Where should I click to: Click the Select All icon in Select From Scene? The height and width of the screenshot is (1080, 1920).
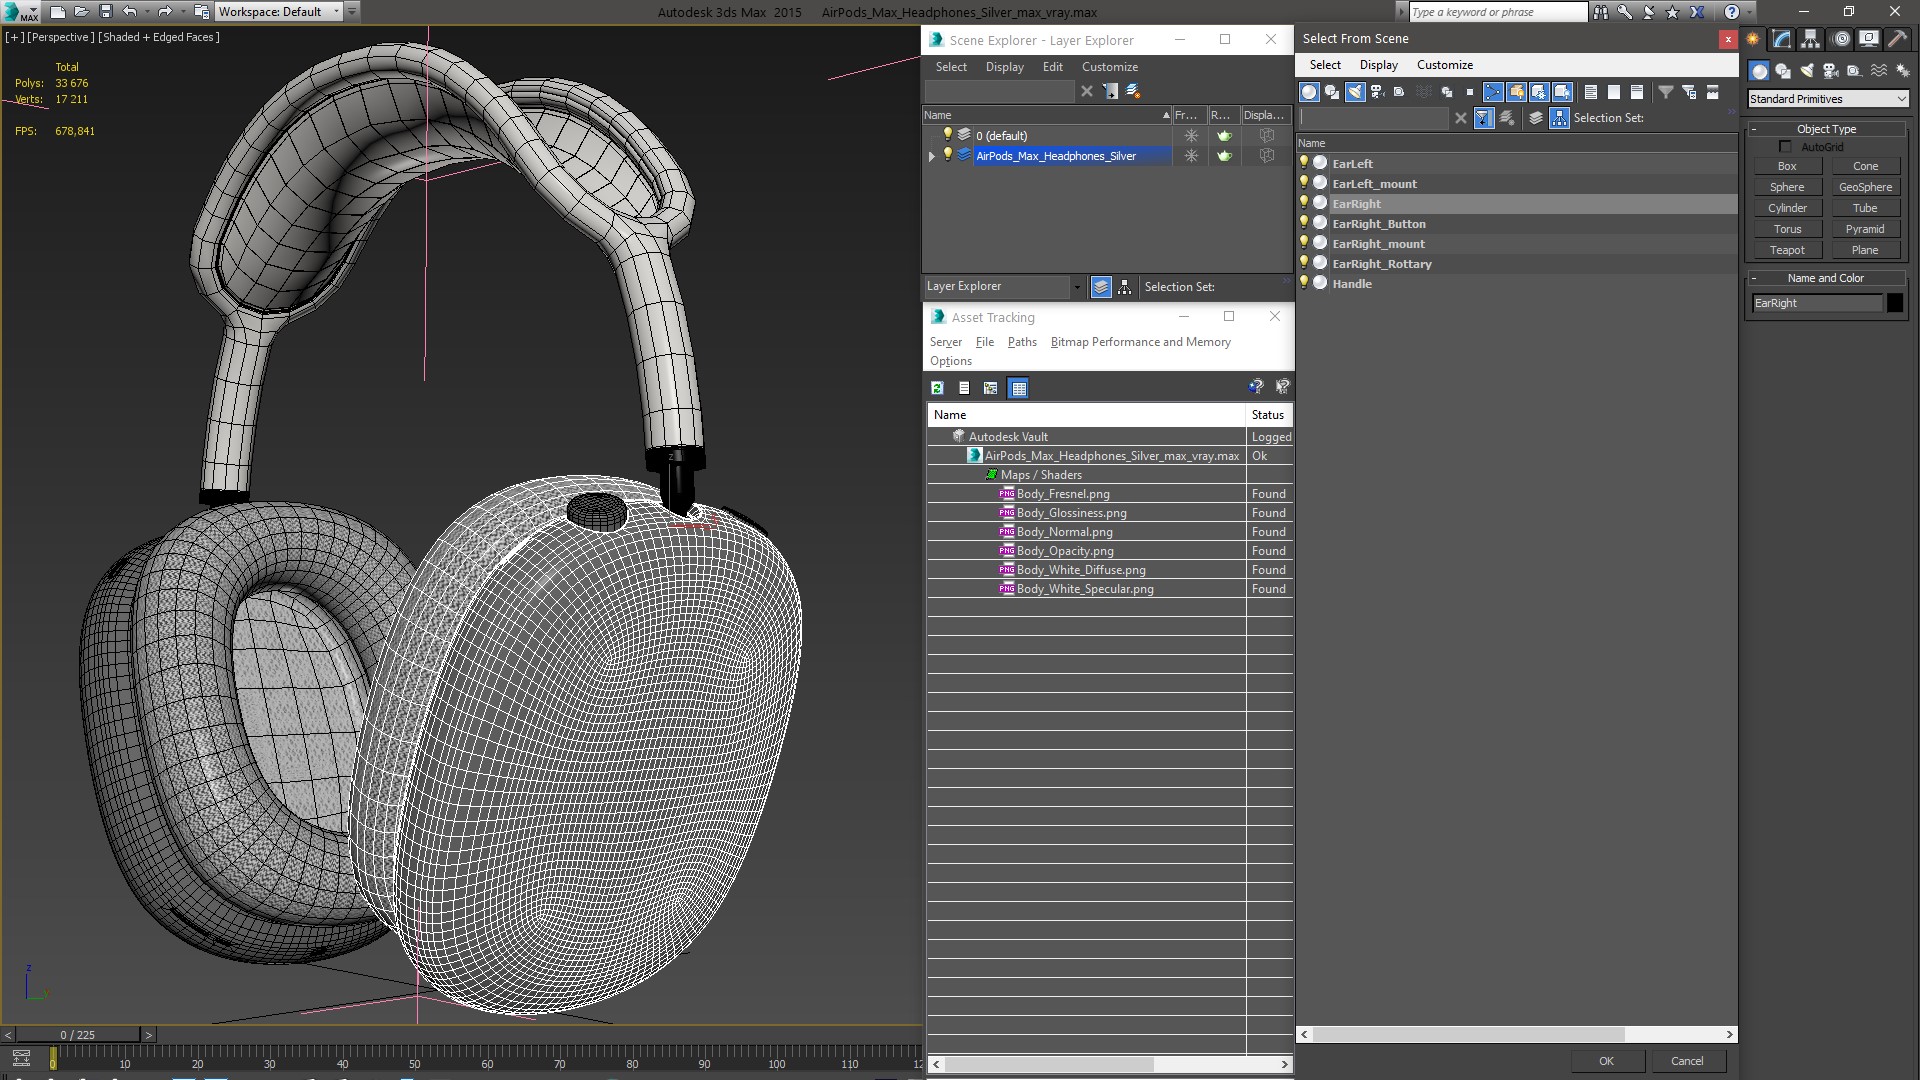pyautogui.click(x=1590, y=92)
